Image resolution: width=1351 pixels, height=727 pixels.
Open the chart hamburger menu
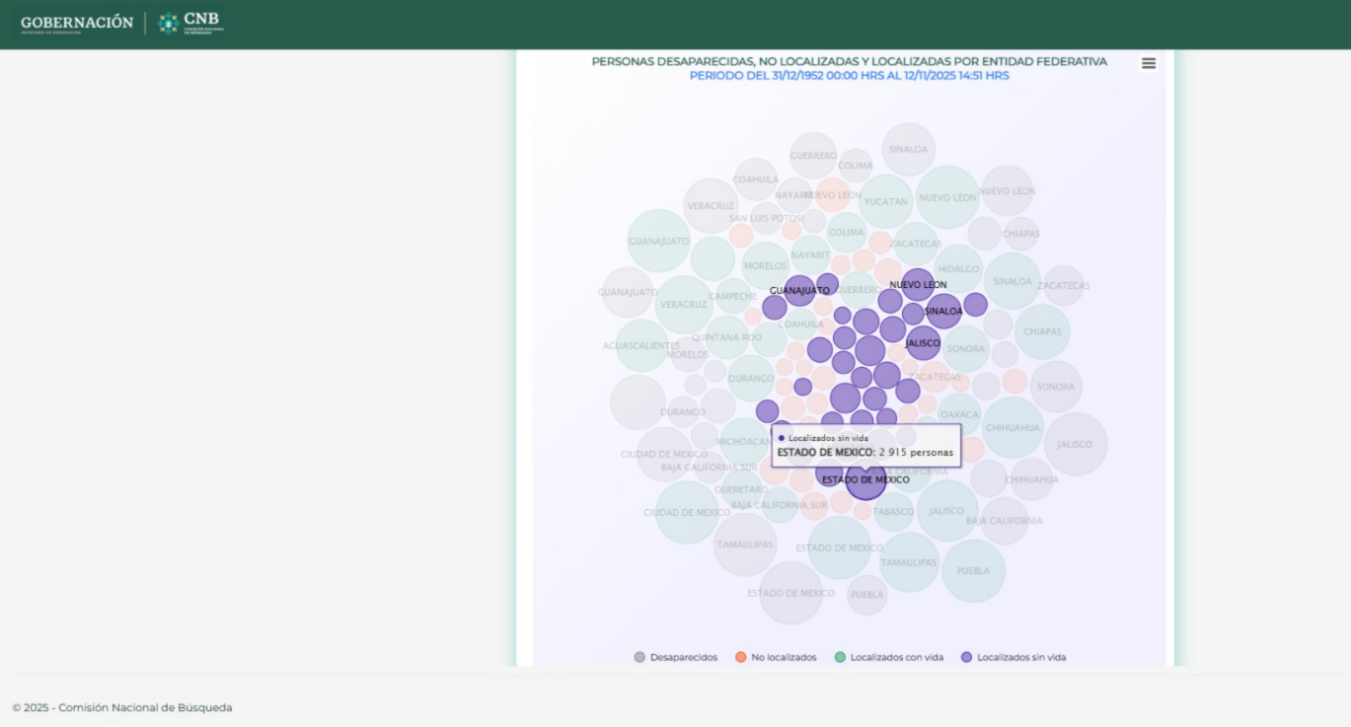point(1148,63)
